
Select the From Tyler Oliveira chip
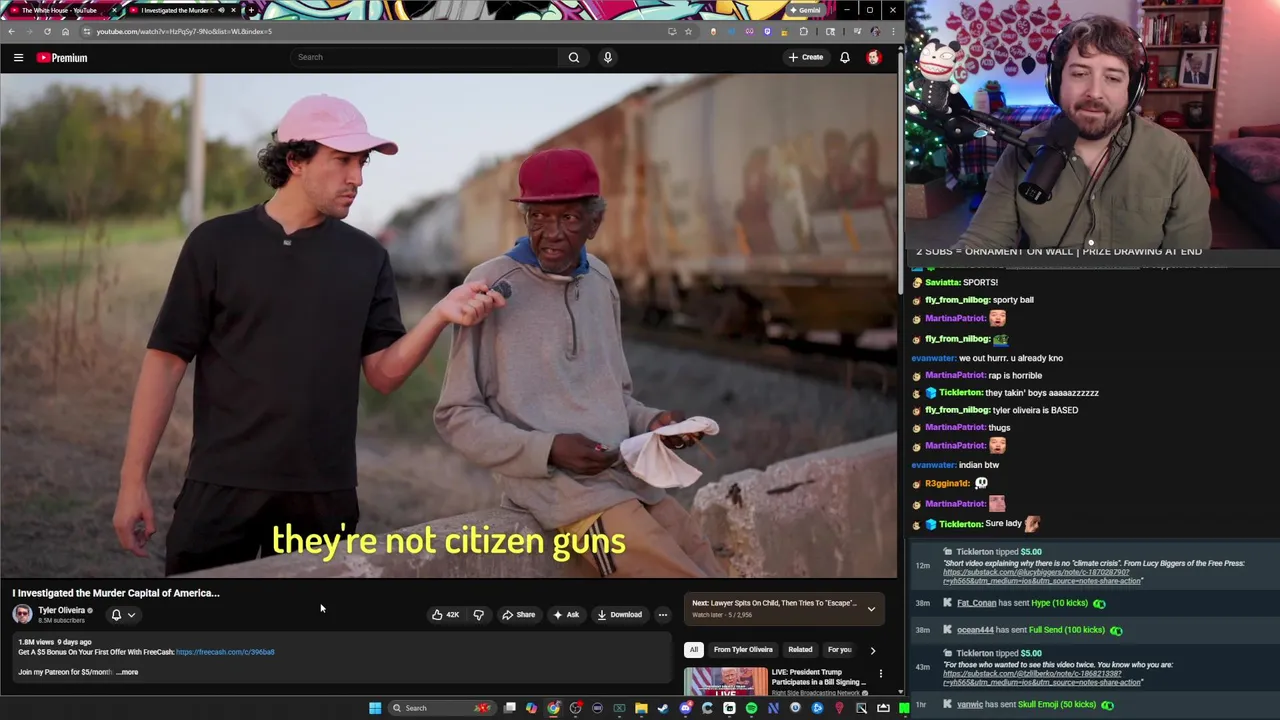point(743,650)
